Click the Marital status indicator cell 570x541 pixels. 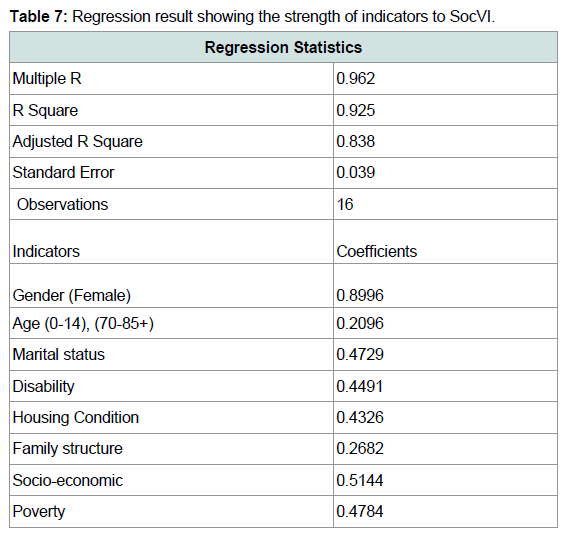tap(171, 354)
